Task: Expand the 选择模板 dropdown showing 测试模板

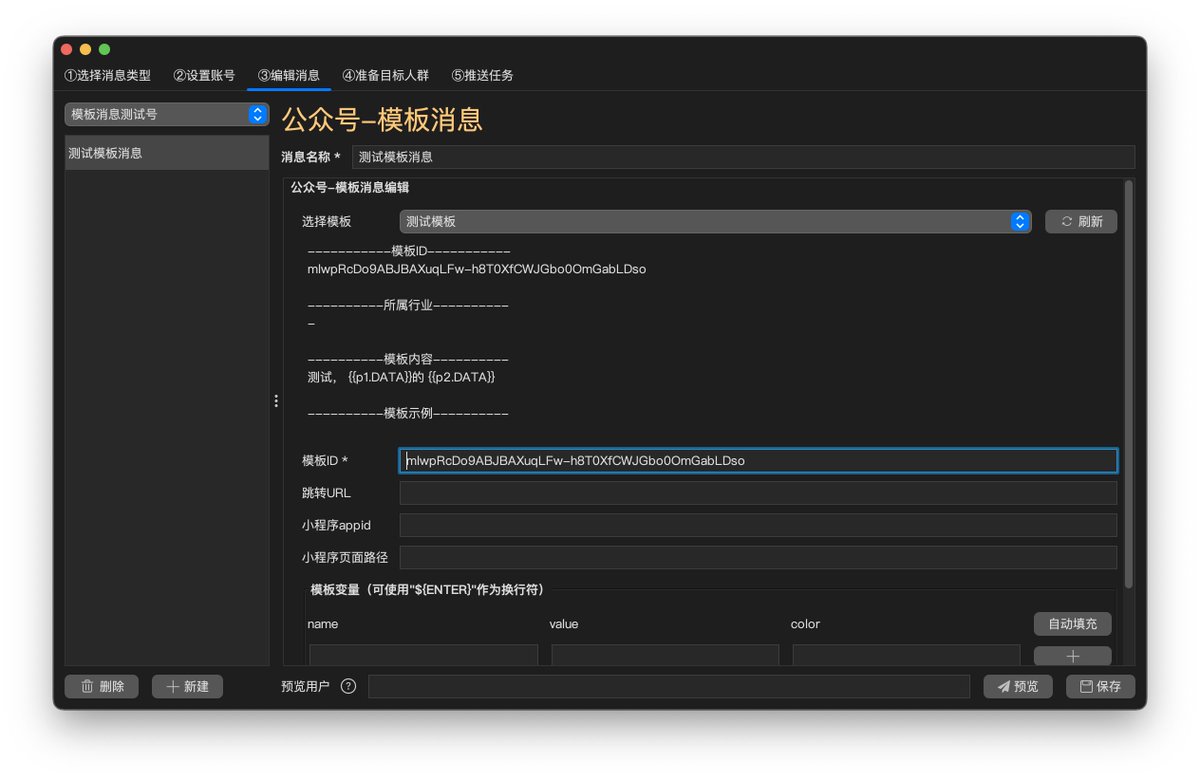Action: pyautogui.click(x=715, y=221)
